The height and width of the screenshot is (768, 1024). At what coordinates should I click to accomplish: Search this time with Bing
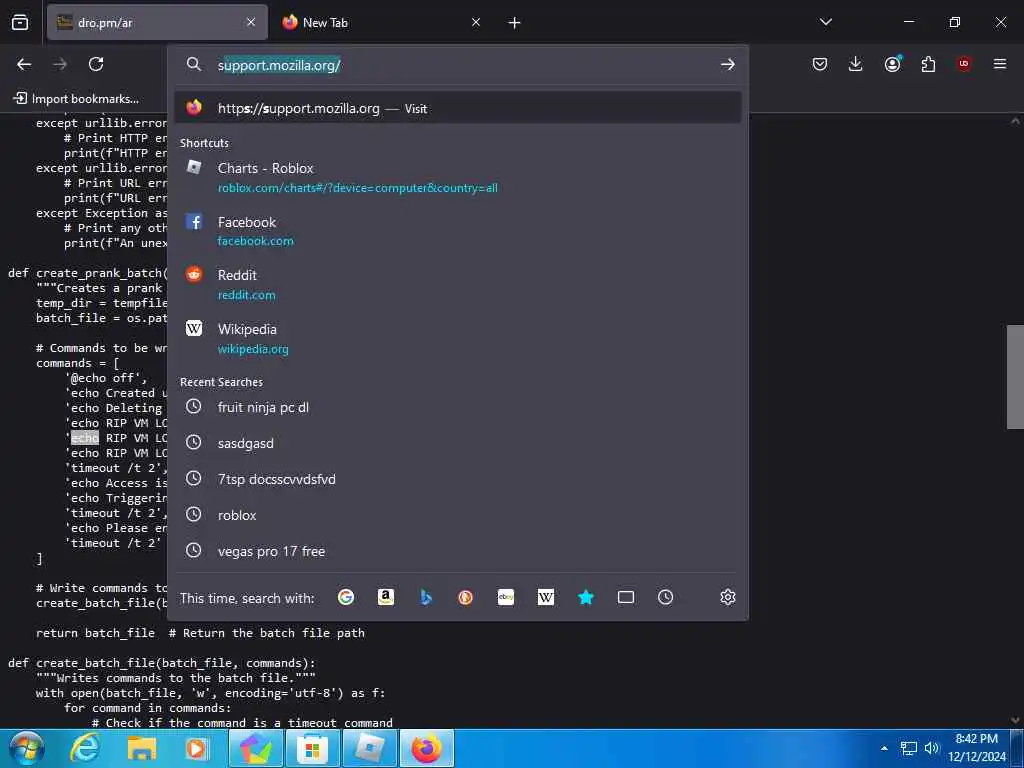click(x=426, y=597)
